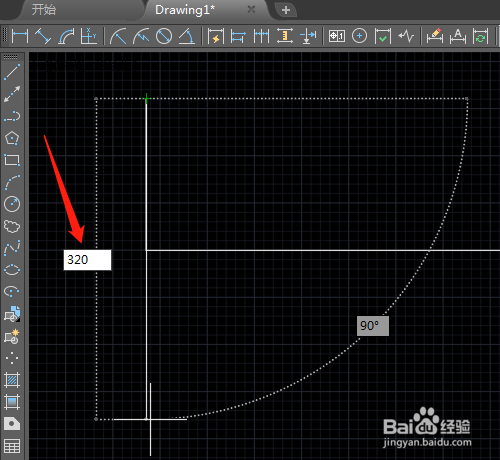Start Quick Dimension with lightning icon

click(216, 36)
